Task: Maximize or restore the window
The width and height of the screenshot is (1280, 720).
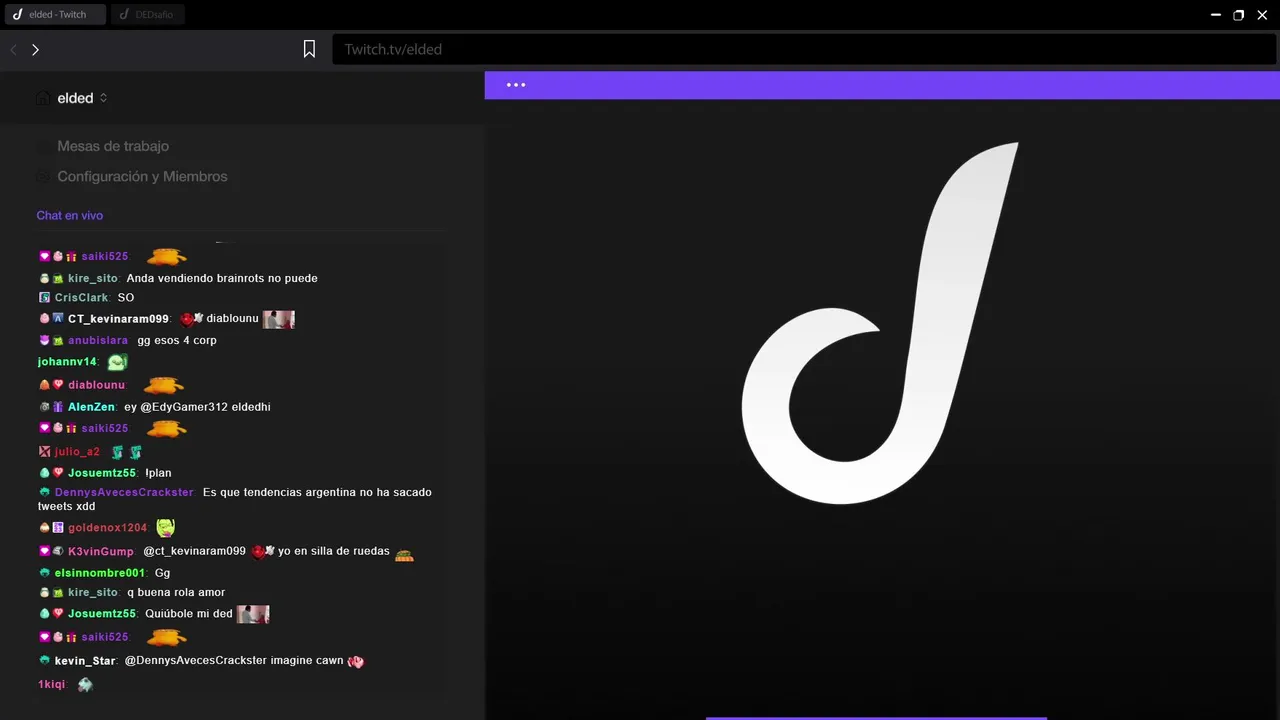Action: coord(1239,15)
